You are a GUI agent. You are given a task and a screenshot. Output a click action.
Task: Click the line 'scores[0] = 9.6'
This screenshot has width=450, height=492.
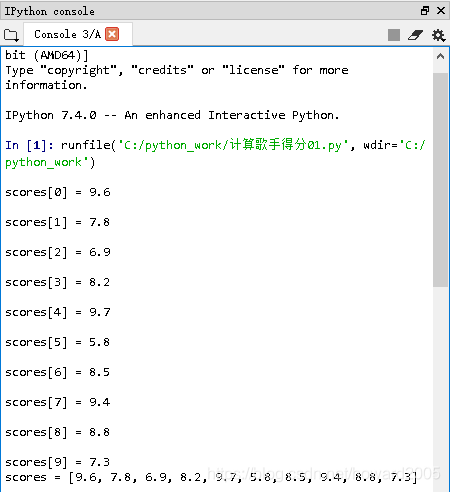pyautogui.click(x=58, y=192)
